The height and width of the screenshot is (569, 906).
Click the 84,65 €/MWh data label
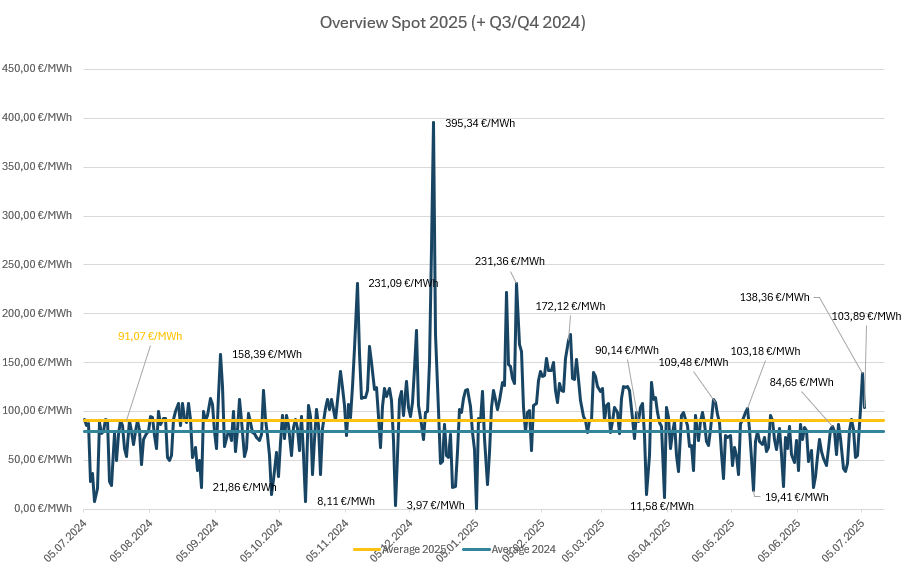pyautogui.click(x=801, y=382)
